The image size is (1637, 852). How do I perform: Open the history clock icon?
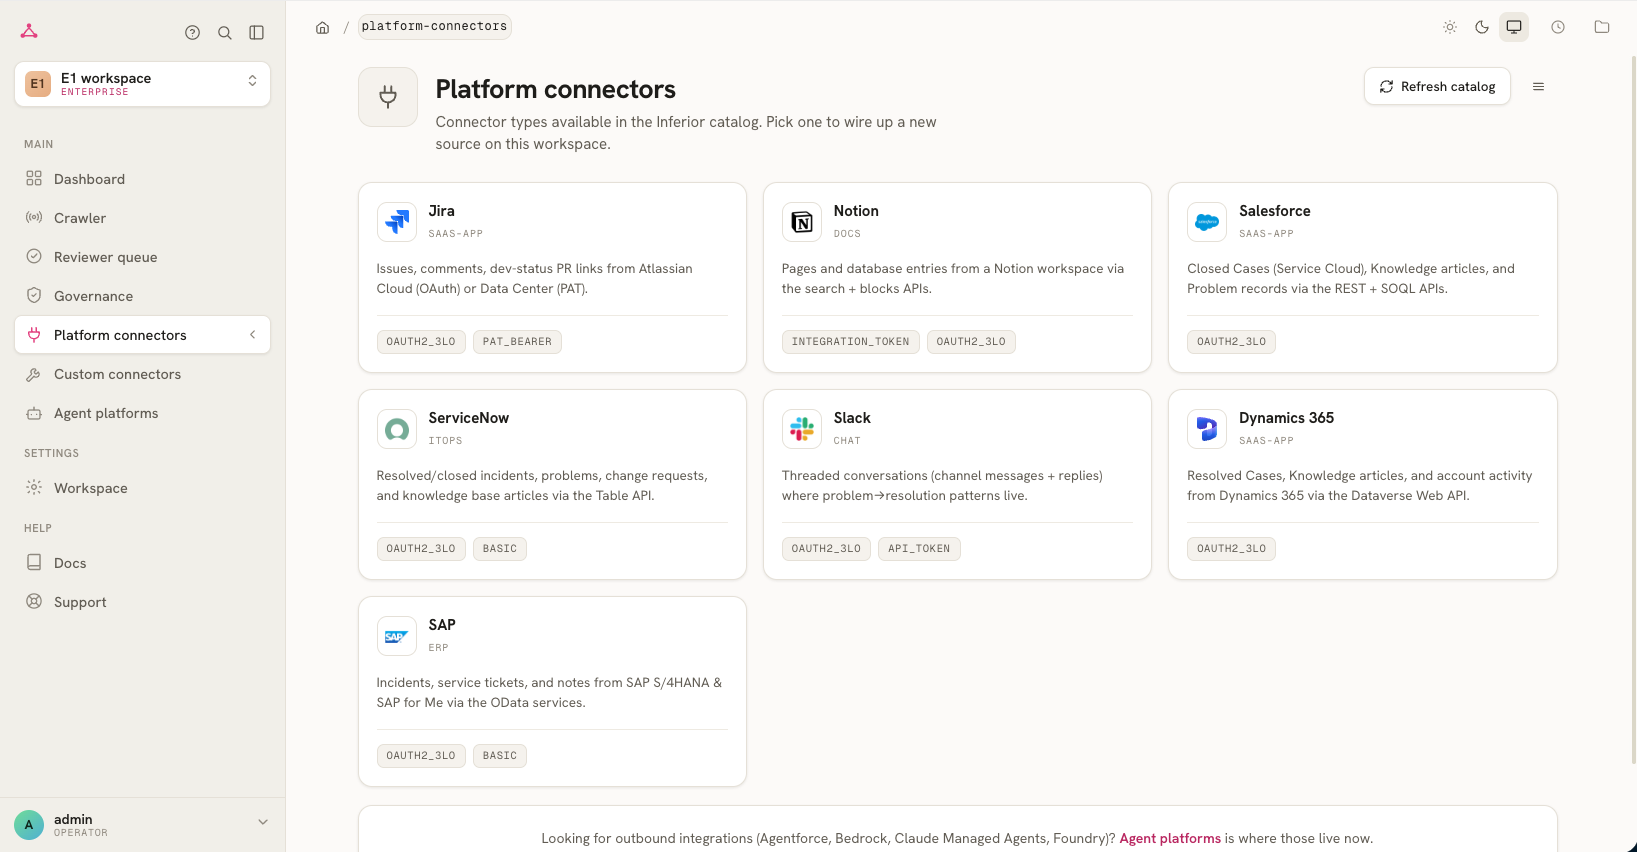click(x=1558, y=27)
